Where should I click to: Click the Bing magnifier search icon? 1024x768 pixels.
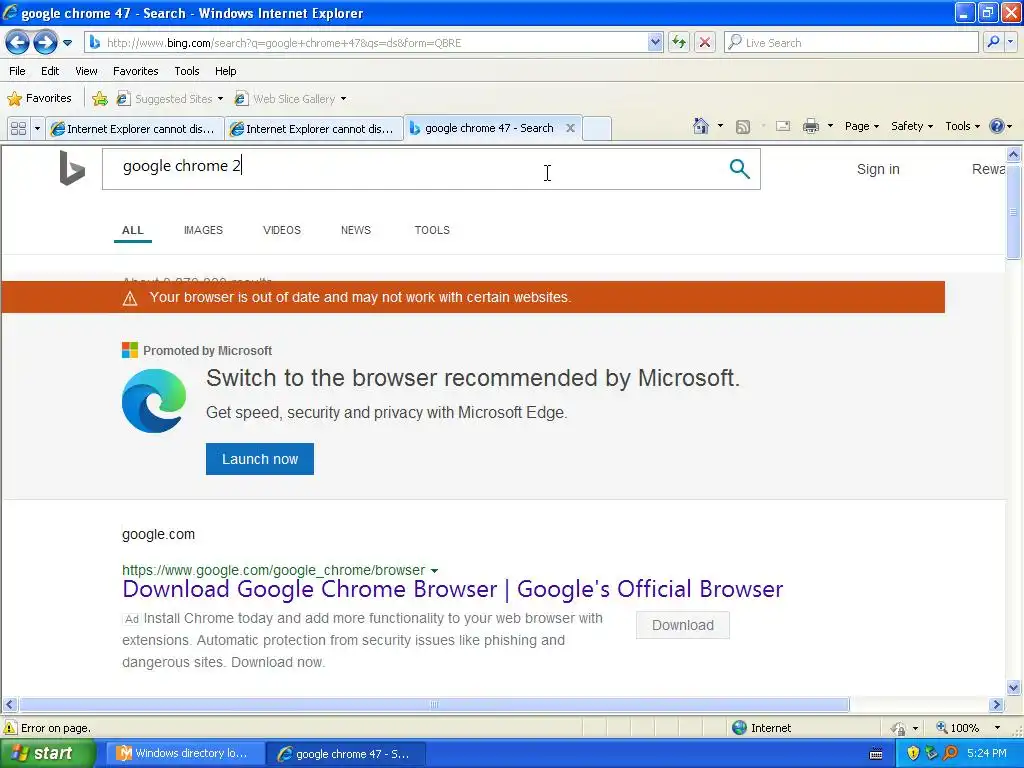point(739,168)
